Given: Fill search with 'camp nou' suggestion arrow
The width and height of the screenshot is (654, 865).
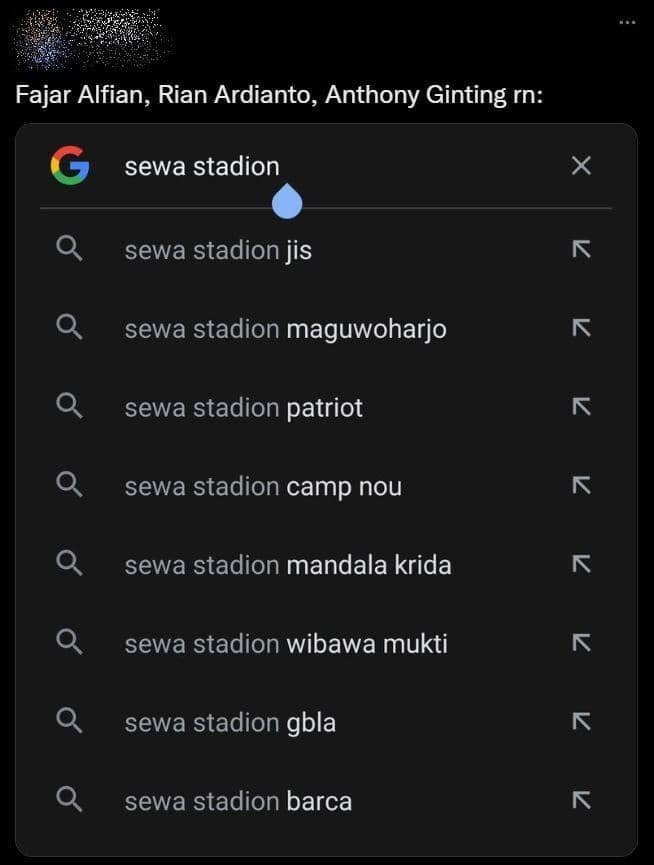Looking at the screenshot, I should pyautogui.click(x=581, y=486).
